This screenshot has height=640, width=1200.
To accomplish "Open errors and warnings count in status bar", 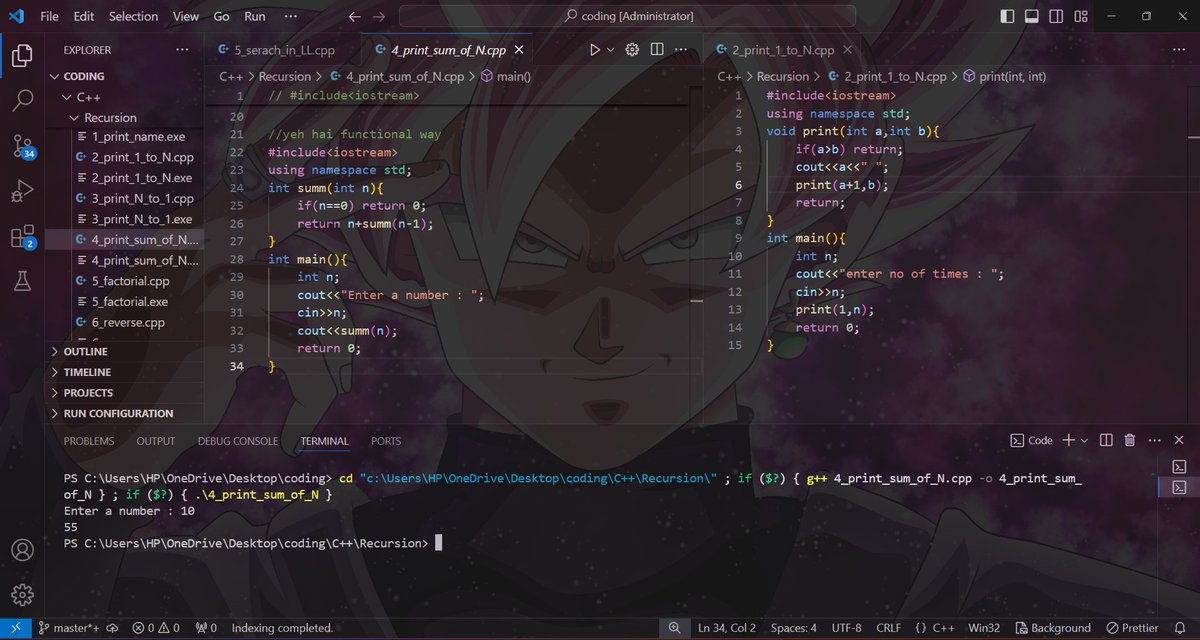I will point(155,628).
